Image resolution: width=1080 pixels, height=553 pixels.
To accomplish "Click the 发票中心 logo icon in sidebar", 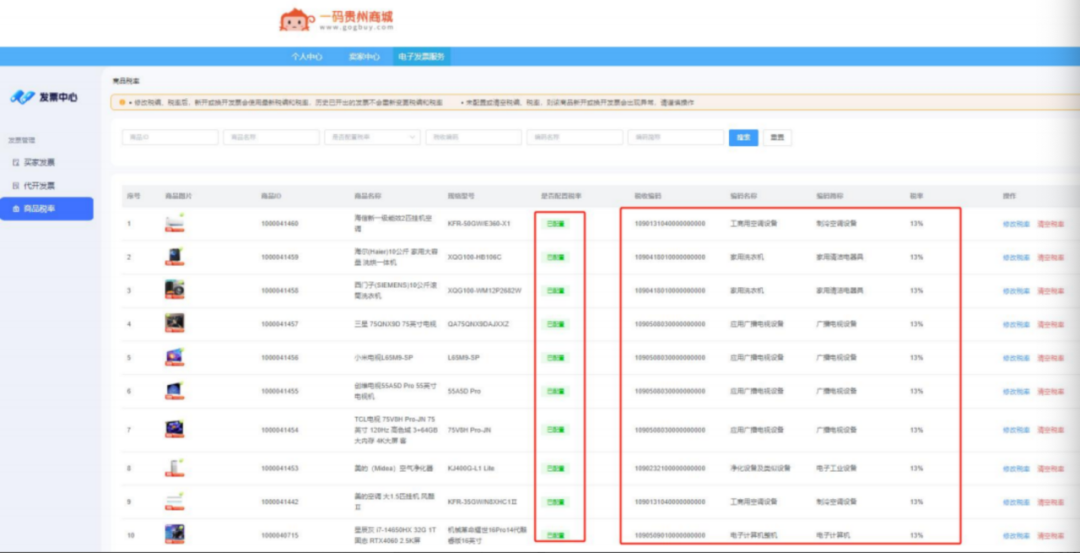I will coord(22,97).
